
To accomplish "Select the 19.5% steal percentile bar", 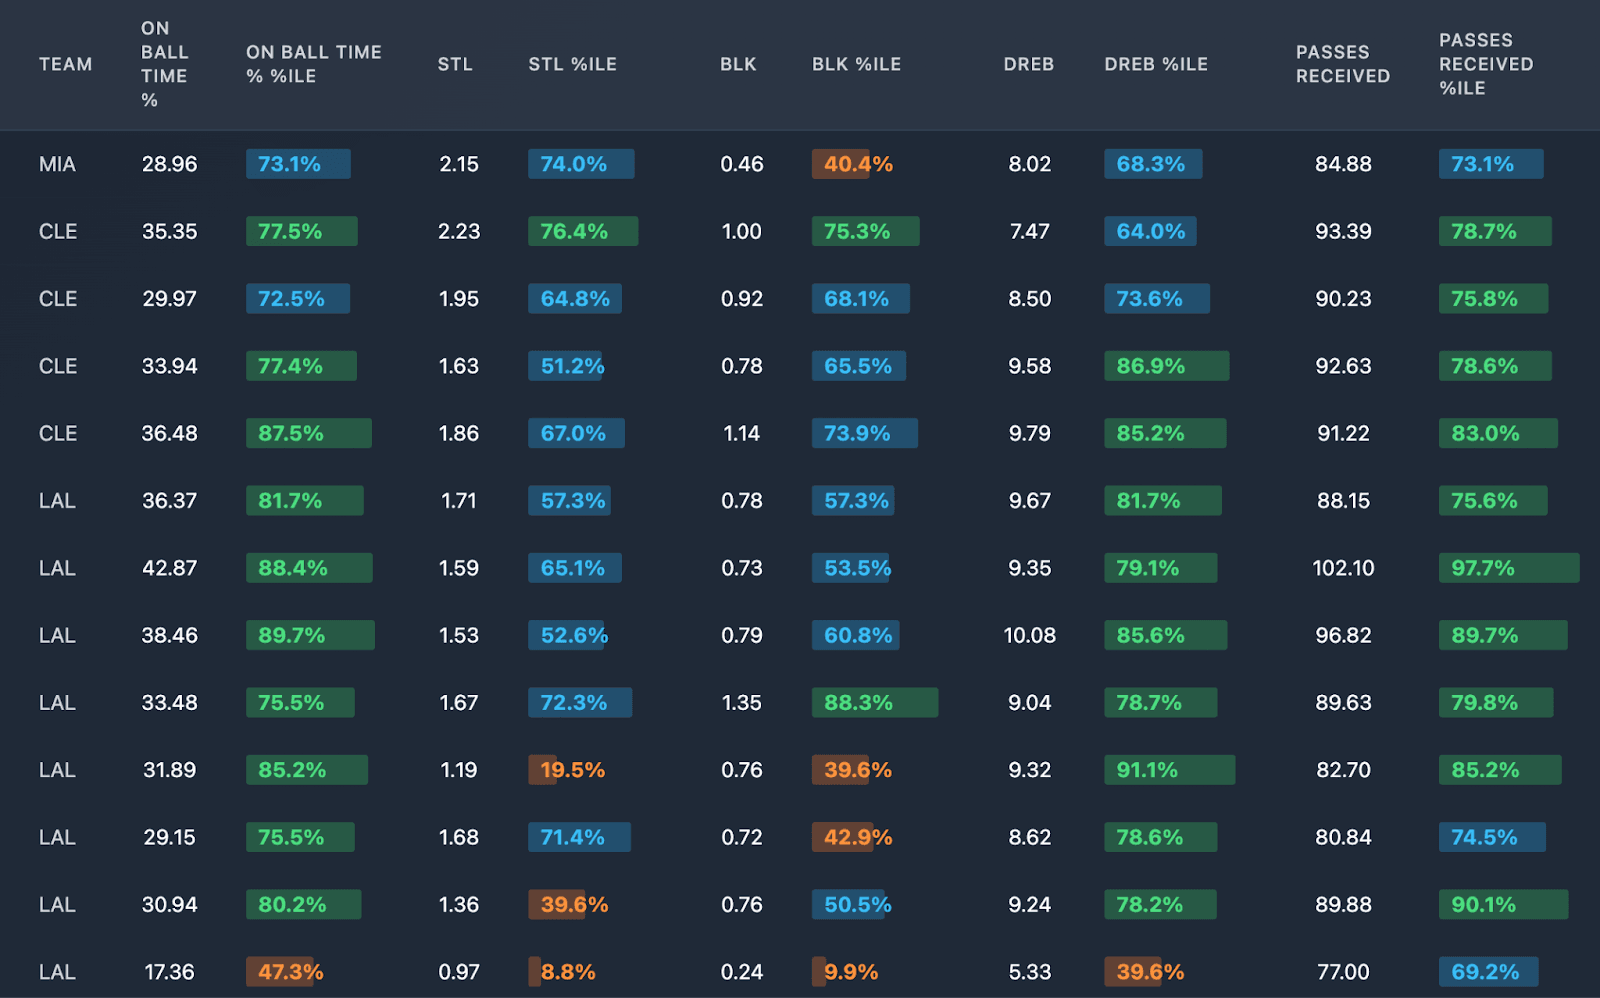I will pyautogui.click(x=572, y=770).
